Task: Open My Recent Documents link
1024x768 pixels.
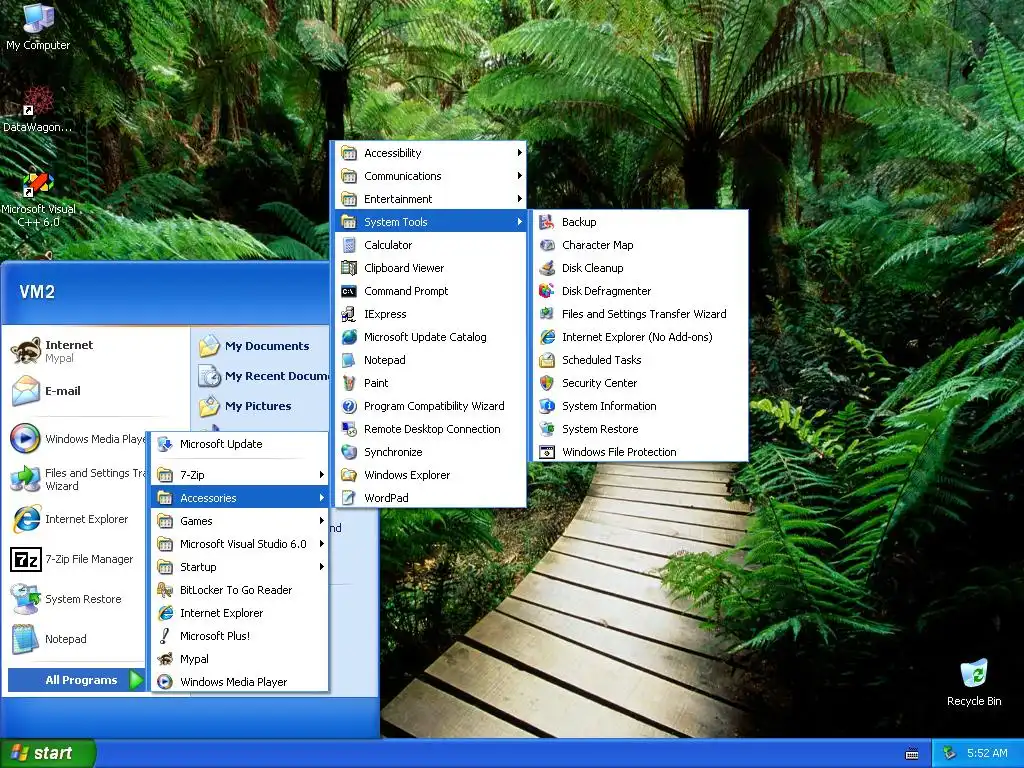Action: 261,376
